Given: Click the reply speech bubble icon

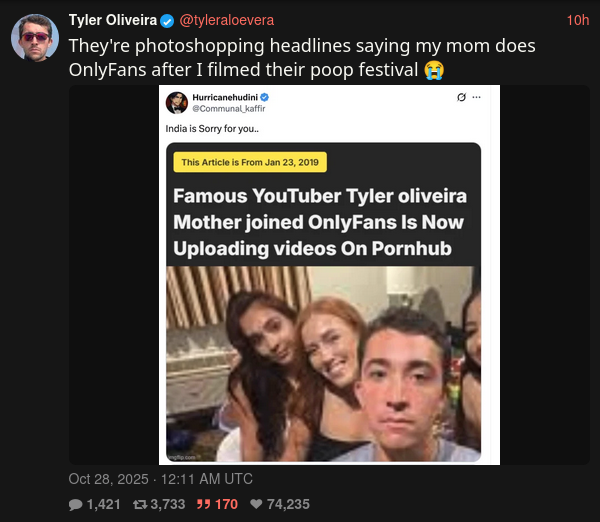Looking at the screenshot, I should tap(75, 505).
